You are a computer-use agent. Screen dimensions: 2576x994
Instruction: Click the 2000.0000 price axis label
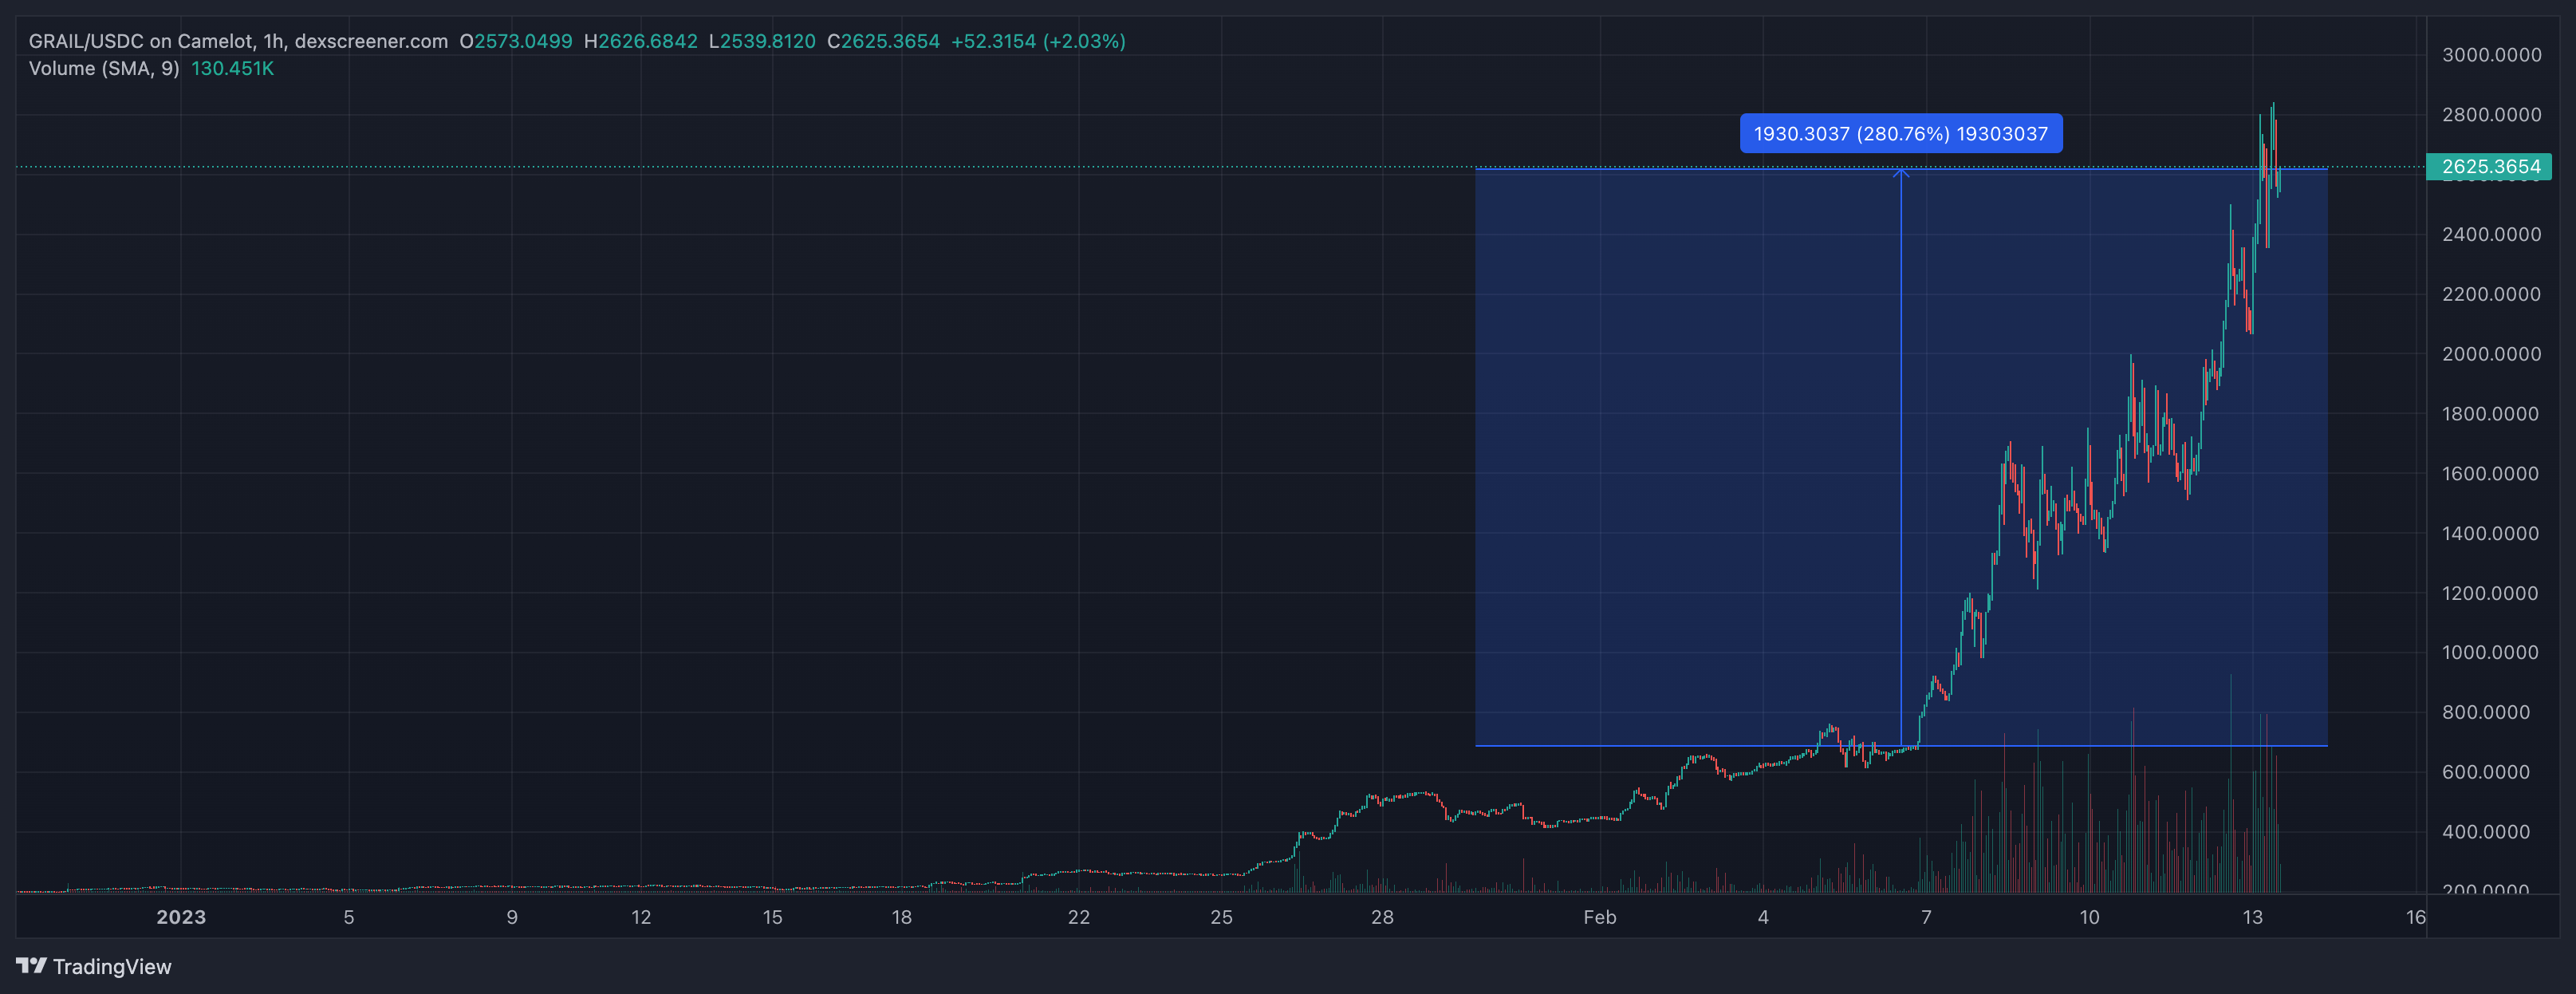coord(2491,354)
